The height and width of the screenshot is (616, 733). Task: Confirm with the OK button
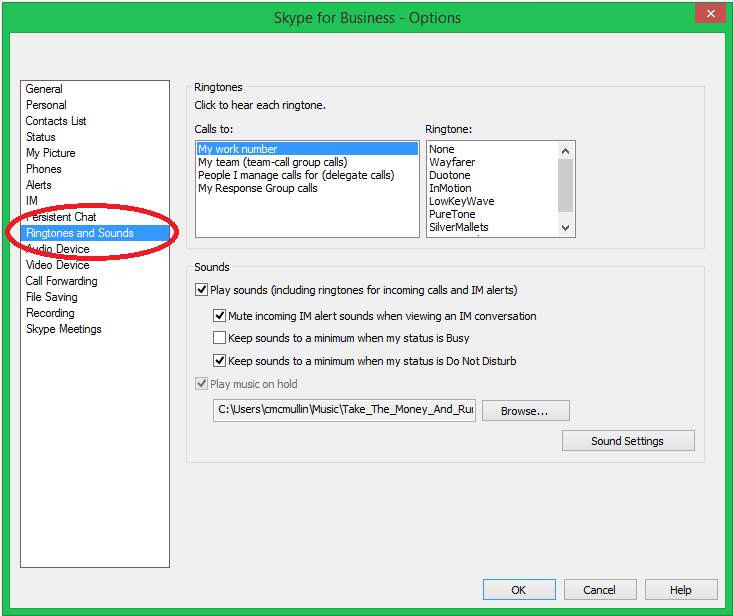[x=519, y=589]
